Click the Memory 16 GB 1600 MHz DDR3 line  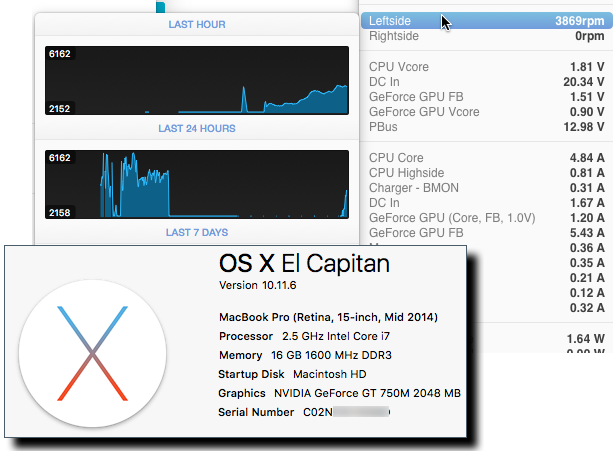point(305,355)
